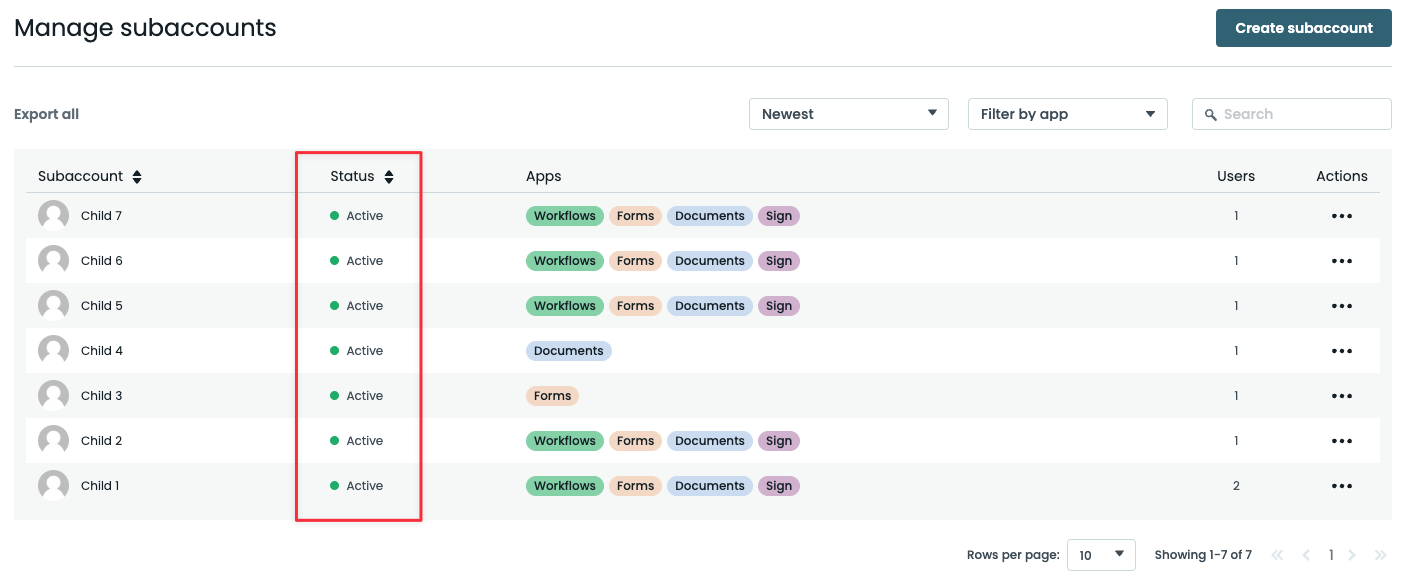Expand the Filter by app dropdown
The image size is (1404, 583).
click(1067, 114)
